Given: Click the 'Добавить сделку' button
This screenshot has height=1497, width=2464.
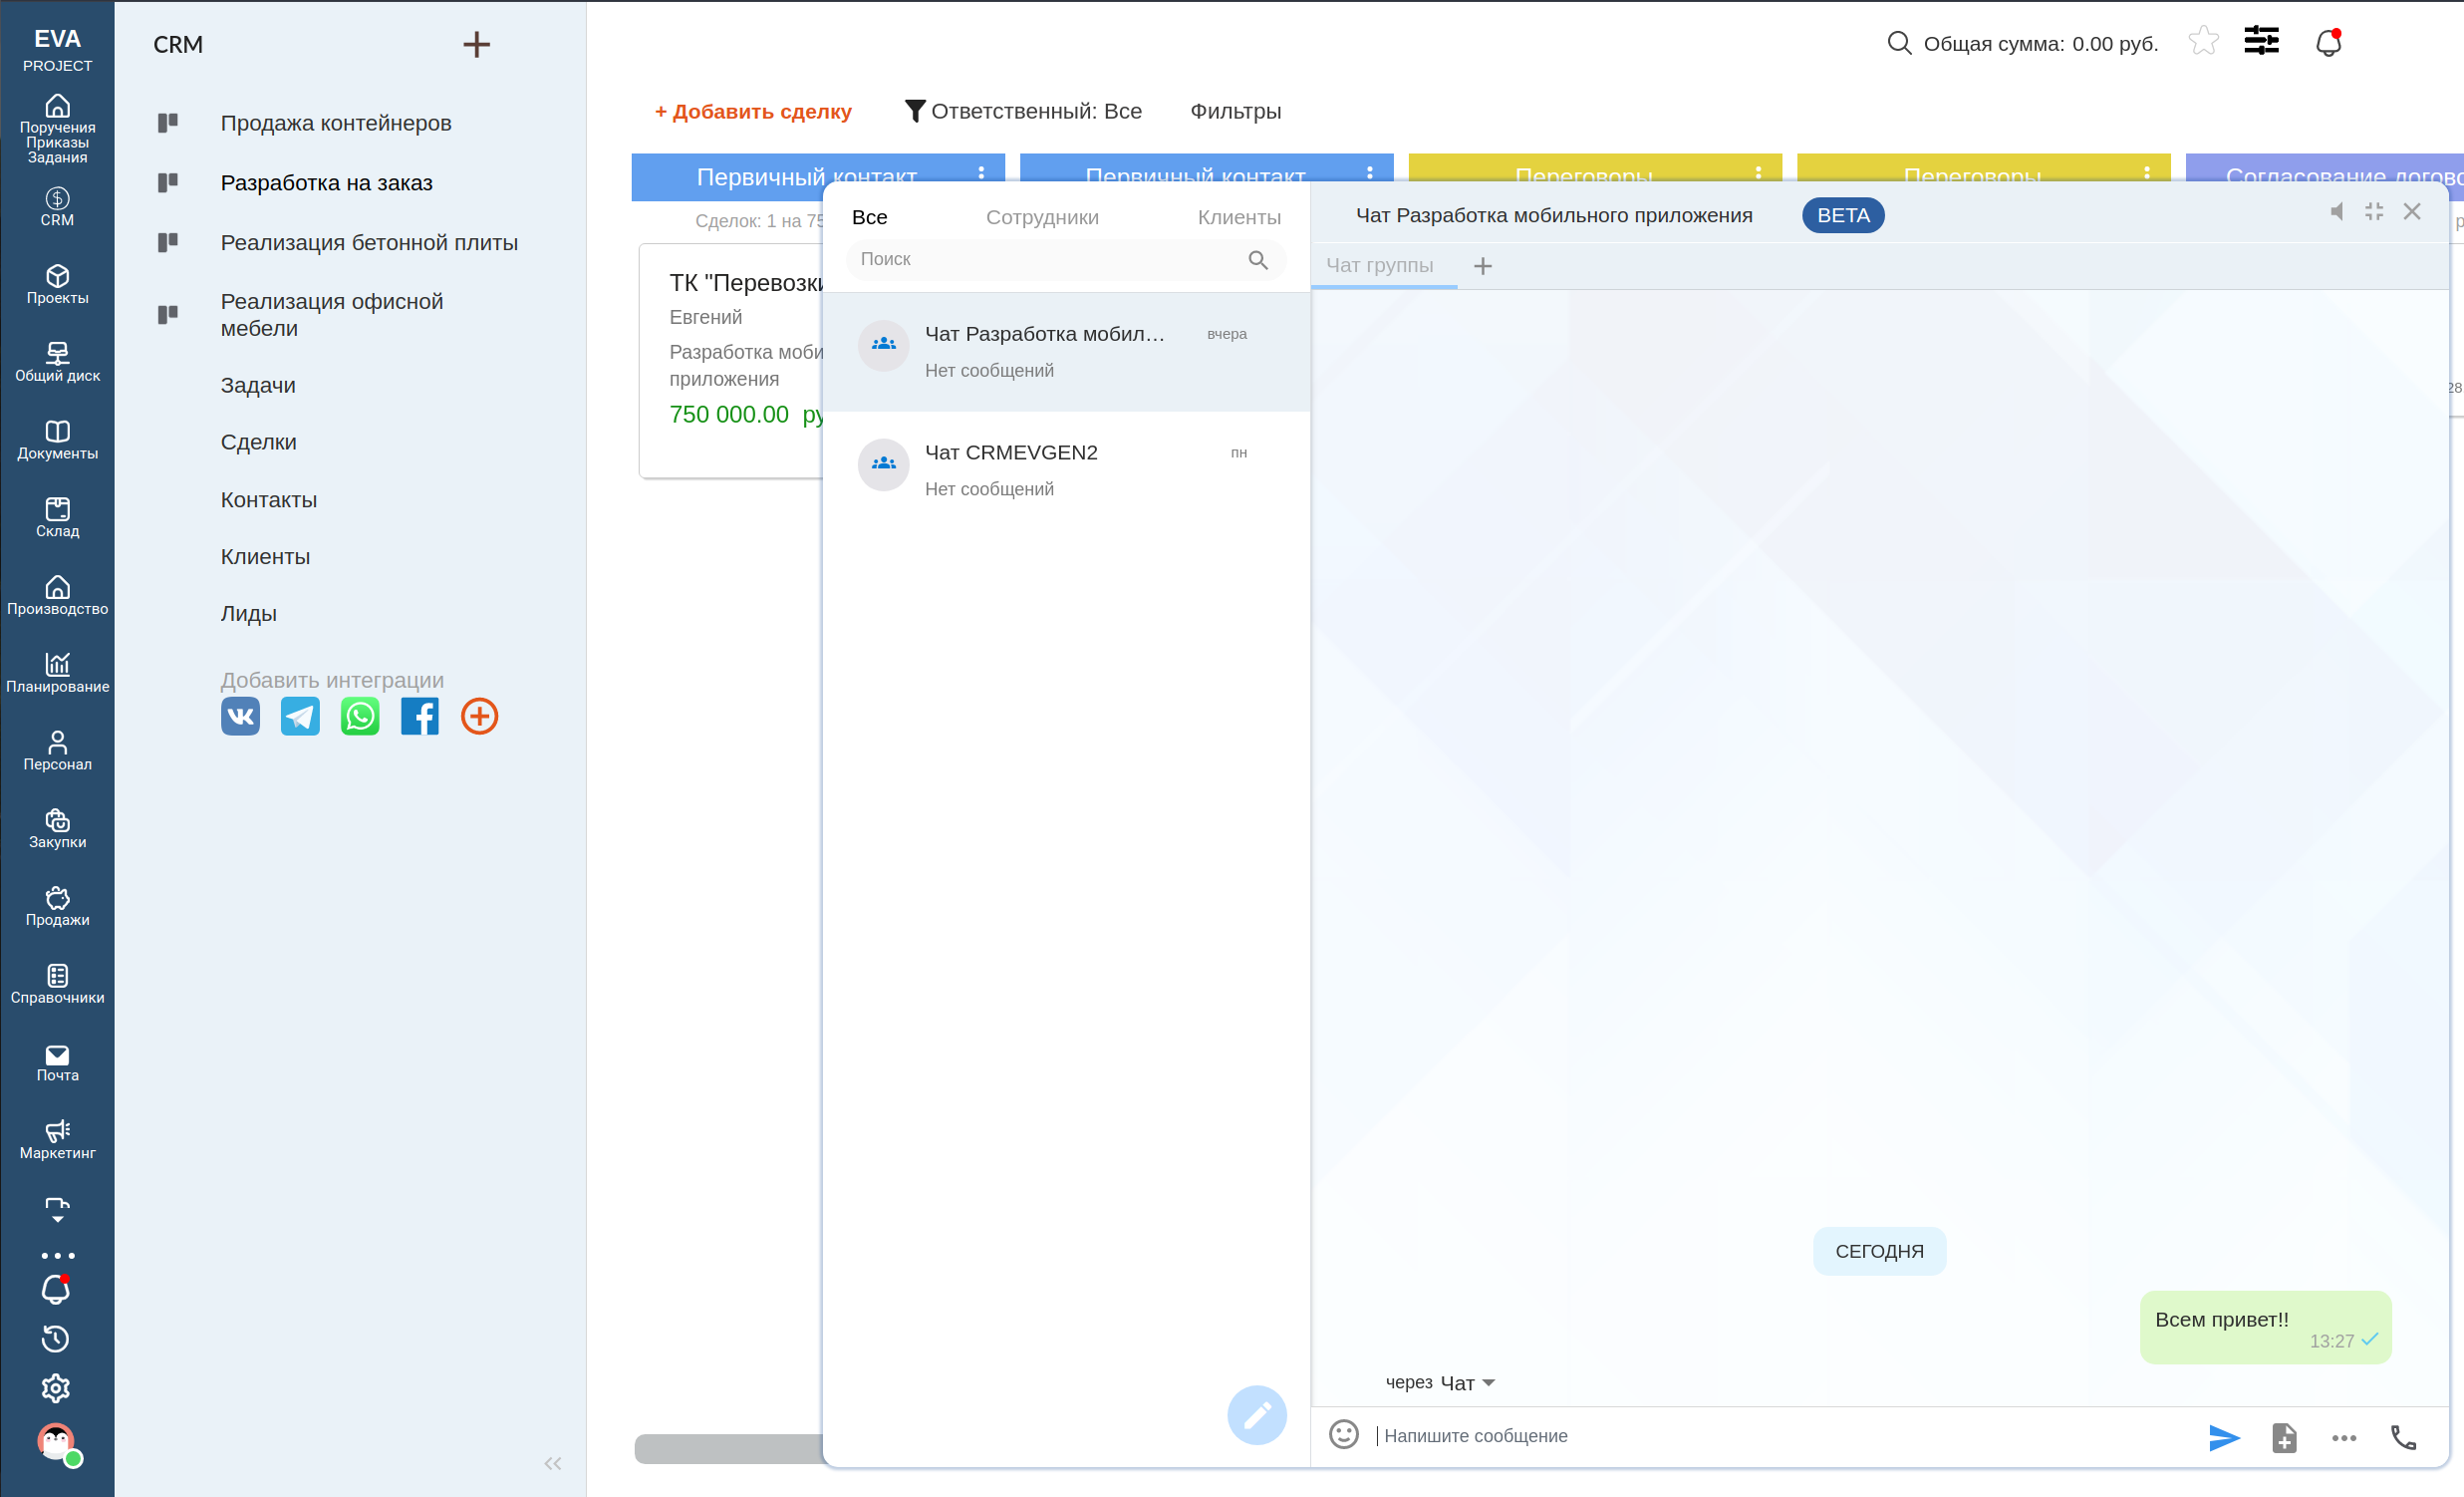Looking at the screenshot, I should 752,110.
